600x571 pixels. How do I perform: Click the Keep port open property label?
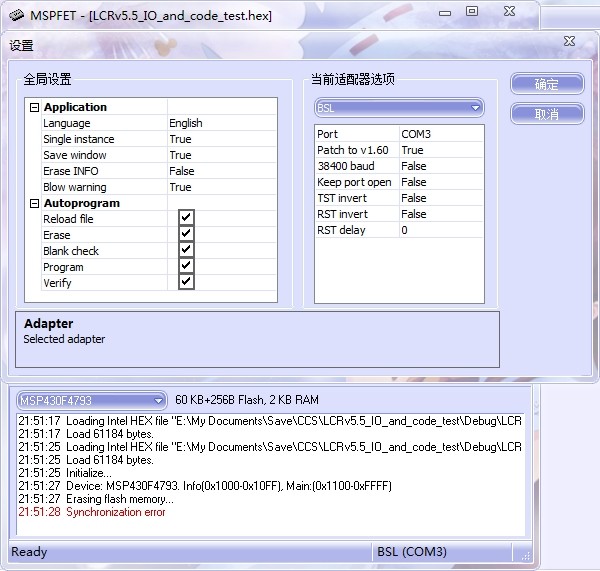(x=354, y=182)
